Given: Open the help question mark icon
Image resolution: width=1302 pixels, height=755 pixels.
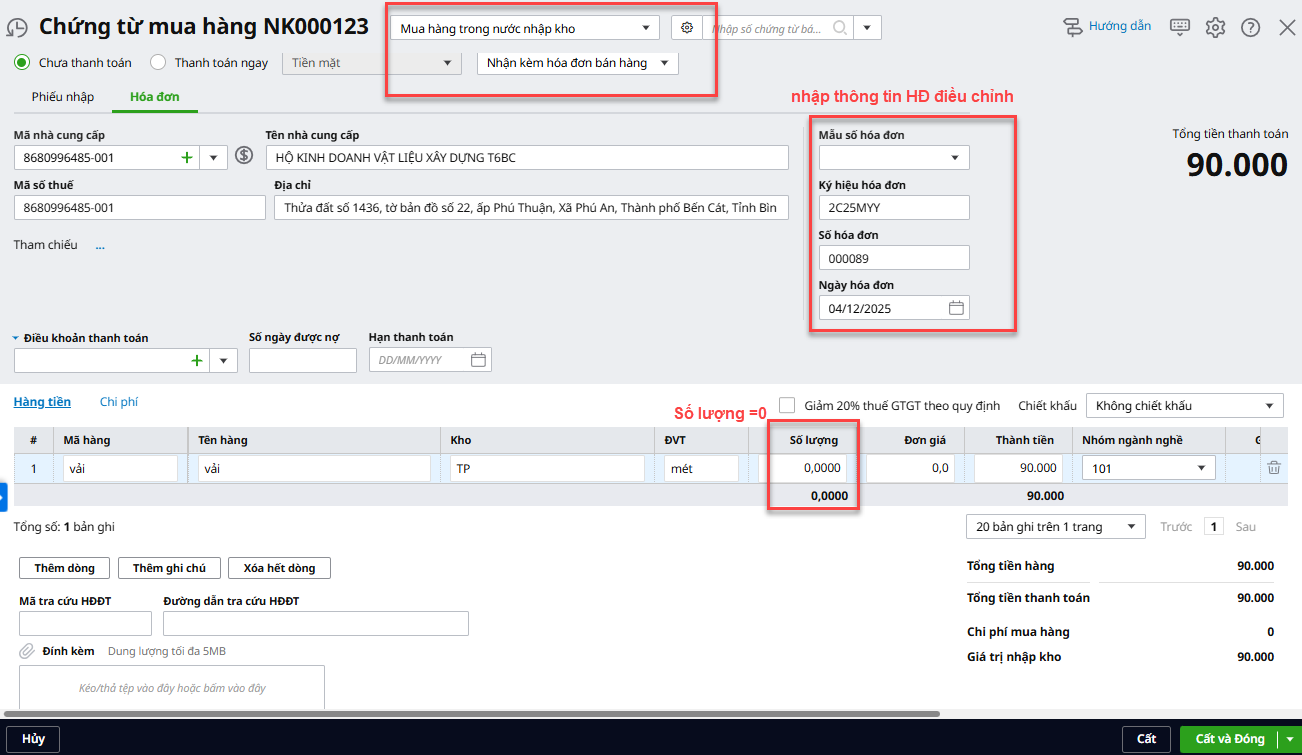Looking at the screenshot, I should (1250, 27).
